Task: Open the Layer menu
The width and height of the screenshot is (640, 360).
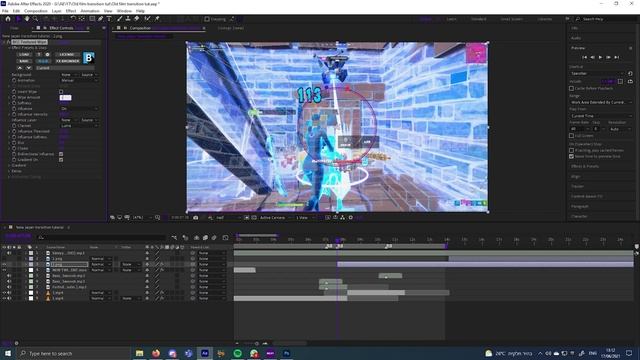Action: (x=57, y=11)
